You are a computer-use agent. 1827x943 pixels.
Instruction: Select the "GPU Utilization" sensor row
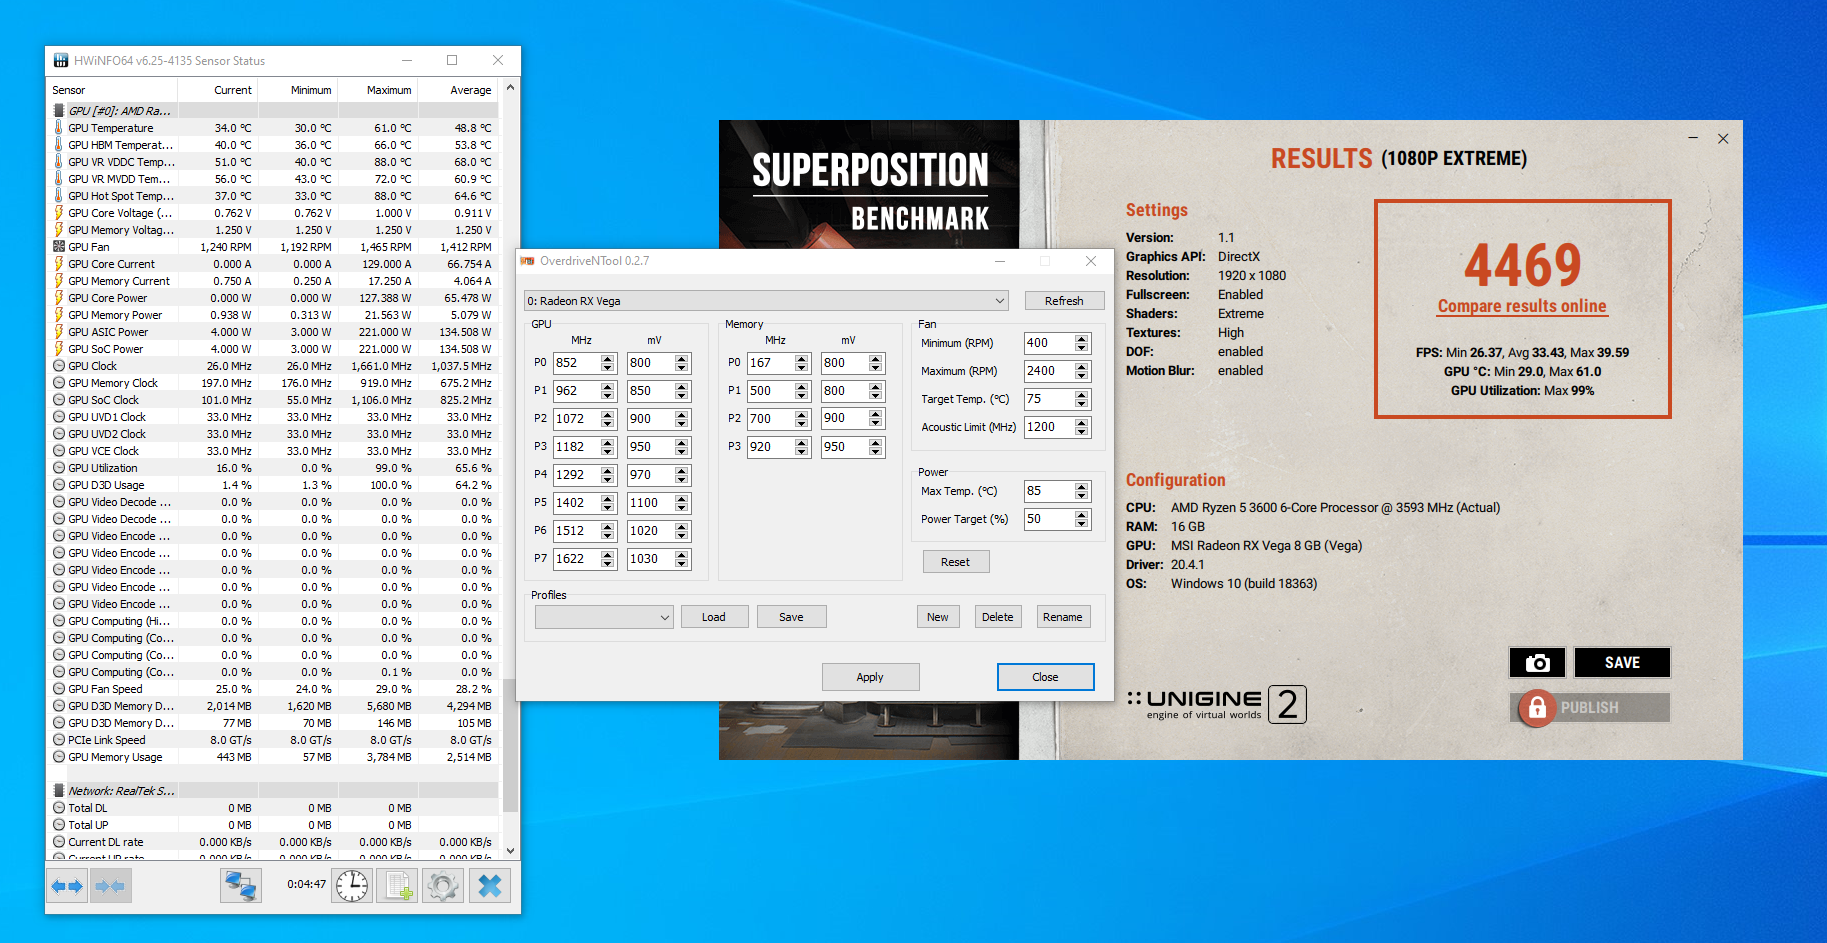(x=274, y=468)
